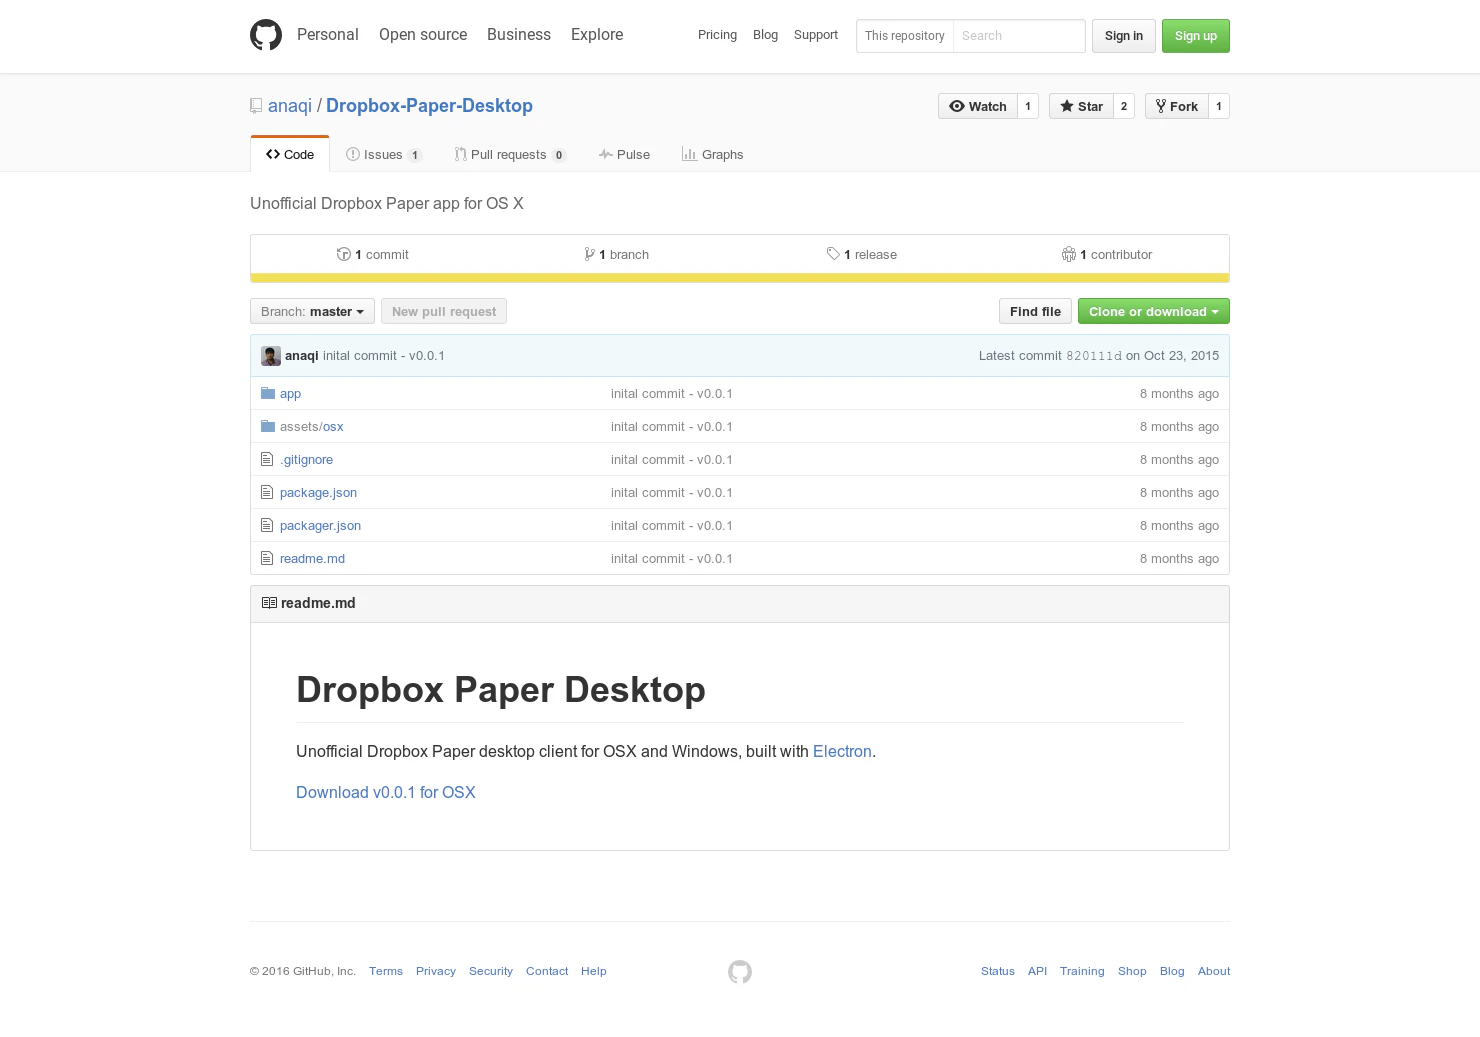This screenshot has width=1480, height=1037.
Task: Click the watcher count 1
Action: (x=1028, y=106)
